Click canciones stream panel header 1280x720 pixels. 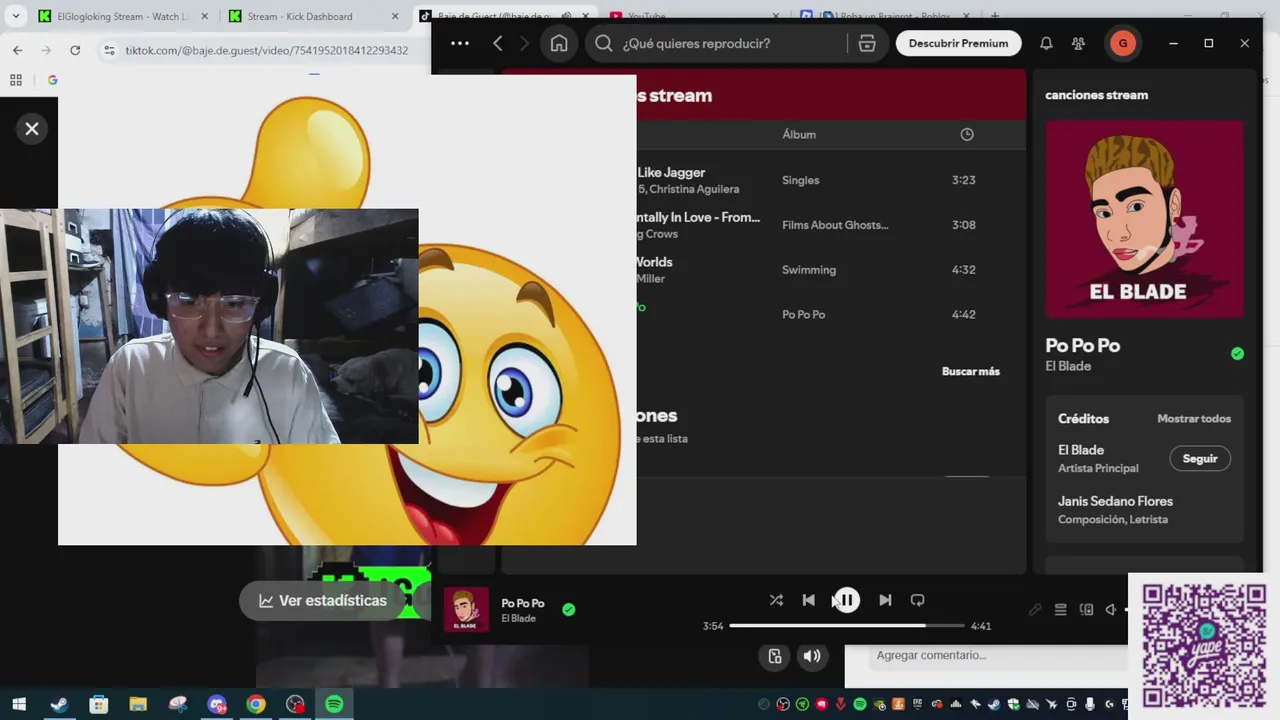click(1096, 95)
